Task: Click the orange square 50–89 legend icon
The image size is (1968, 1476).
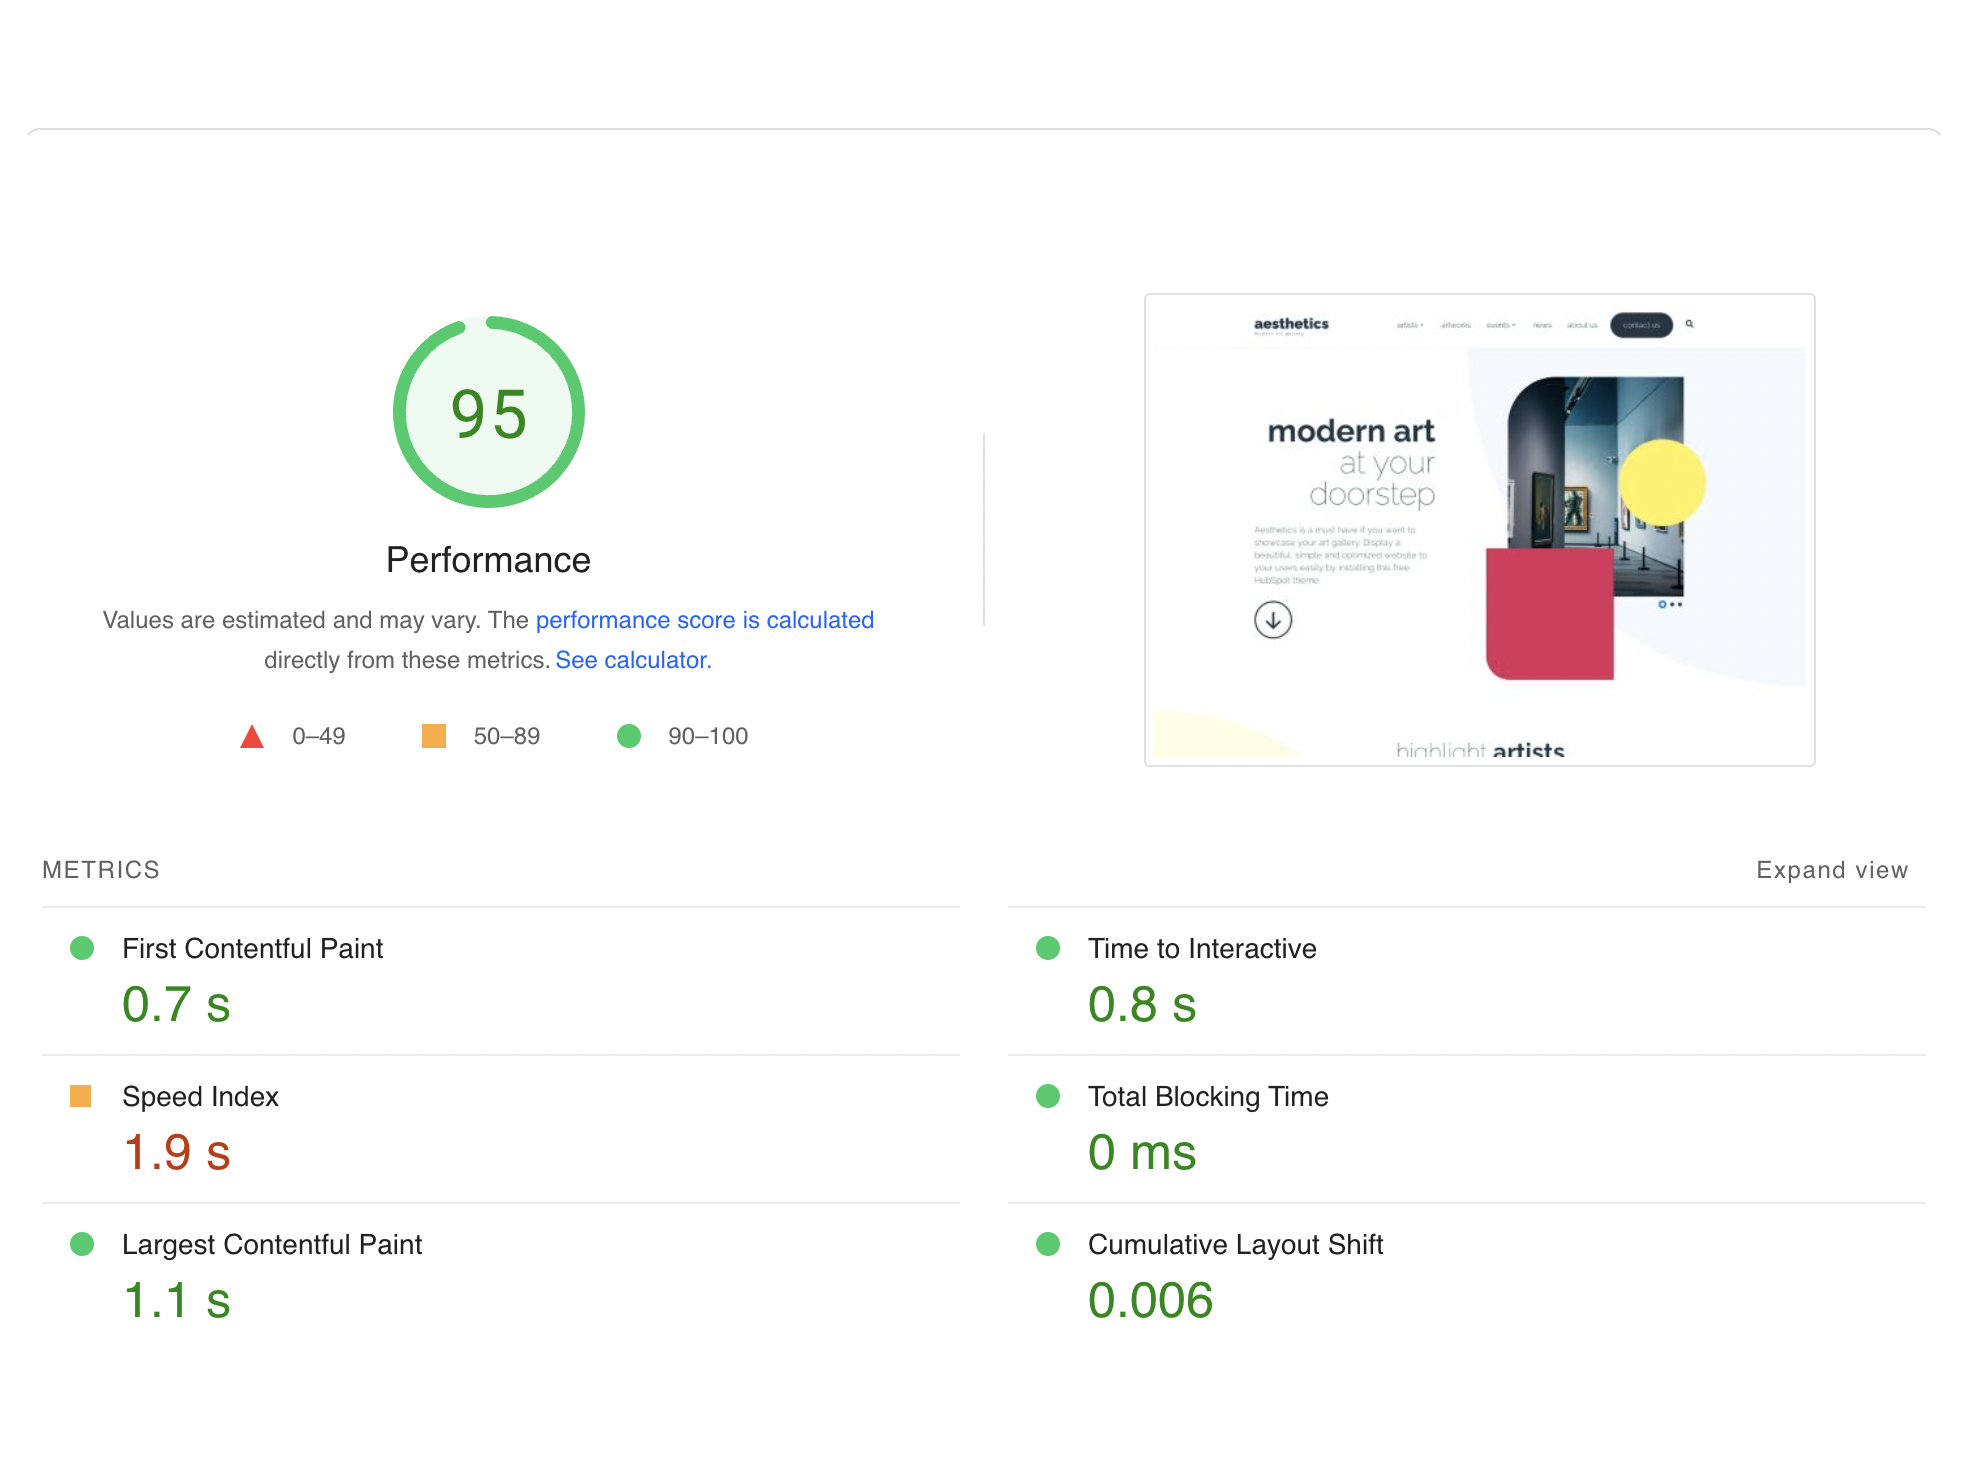Action: coord(434,736)
